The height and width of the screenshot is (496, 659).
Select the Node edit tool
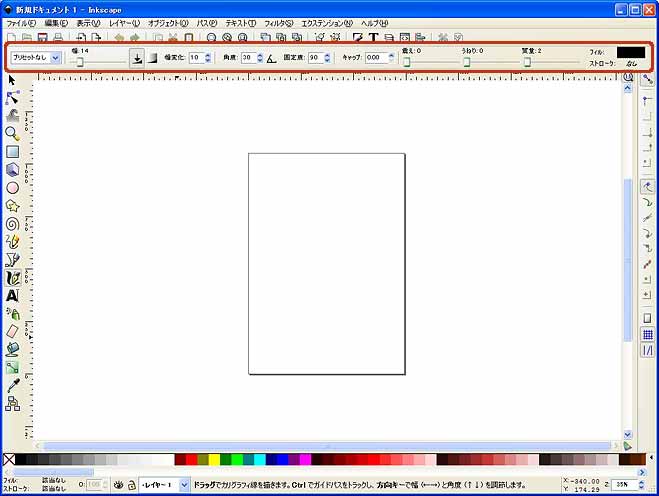(x=12, y=98)
